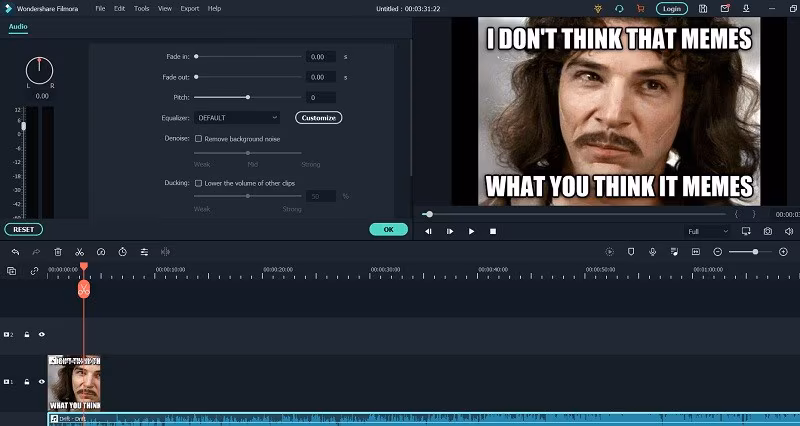The height and width of the screenshot is (426, 800).
Task: Open the Edit menu
Action: [119, 9]
